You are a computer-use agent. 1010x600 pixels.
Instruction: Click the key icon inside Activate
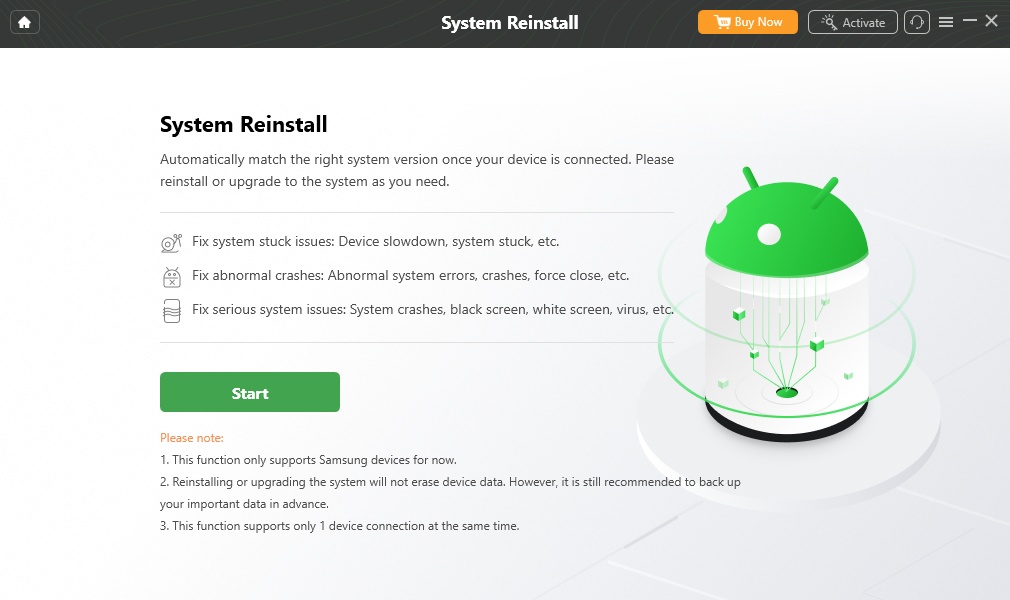coord(828,23)
